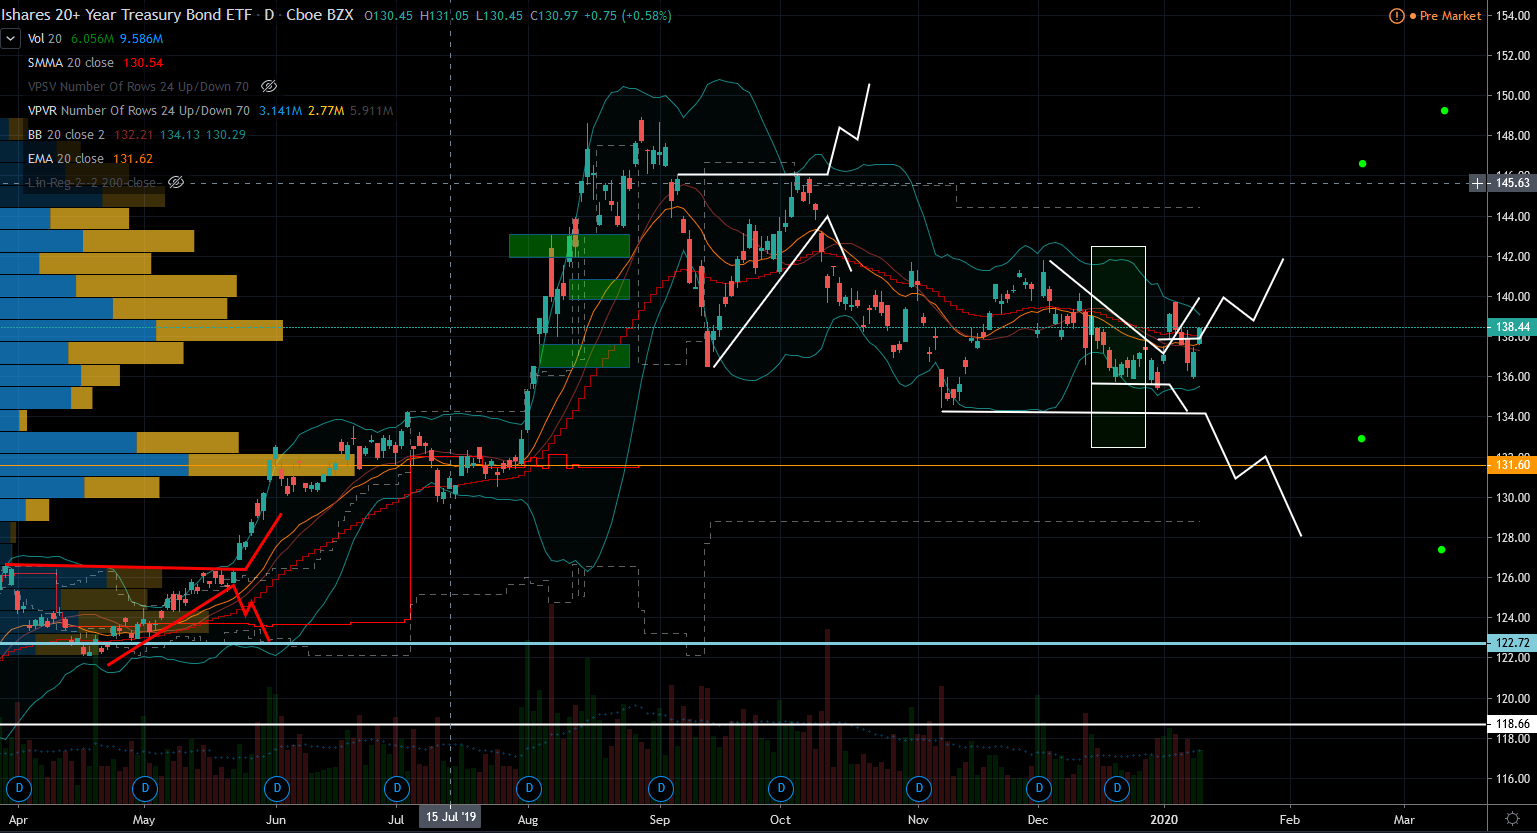The width and height of the screenshot is (1537, 833).
Task: Click the symbol name Ishares 20+ Year Treasury Bond ETF
Action: click(127, 15)
